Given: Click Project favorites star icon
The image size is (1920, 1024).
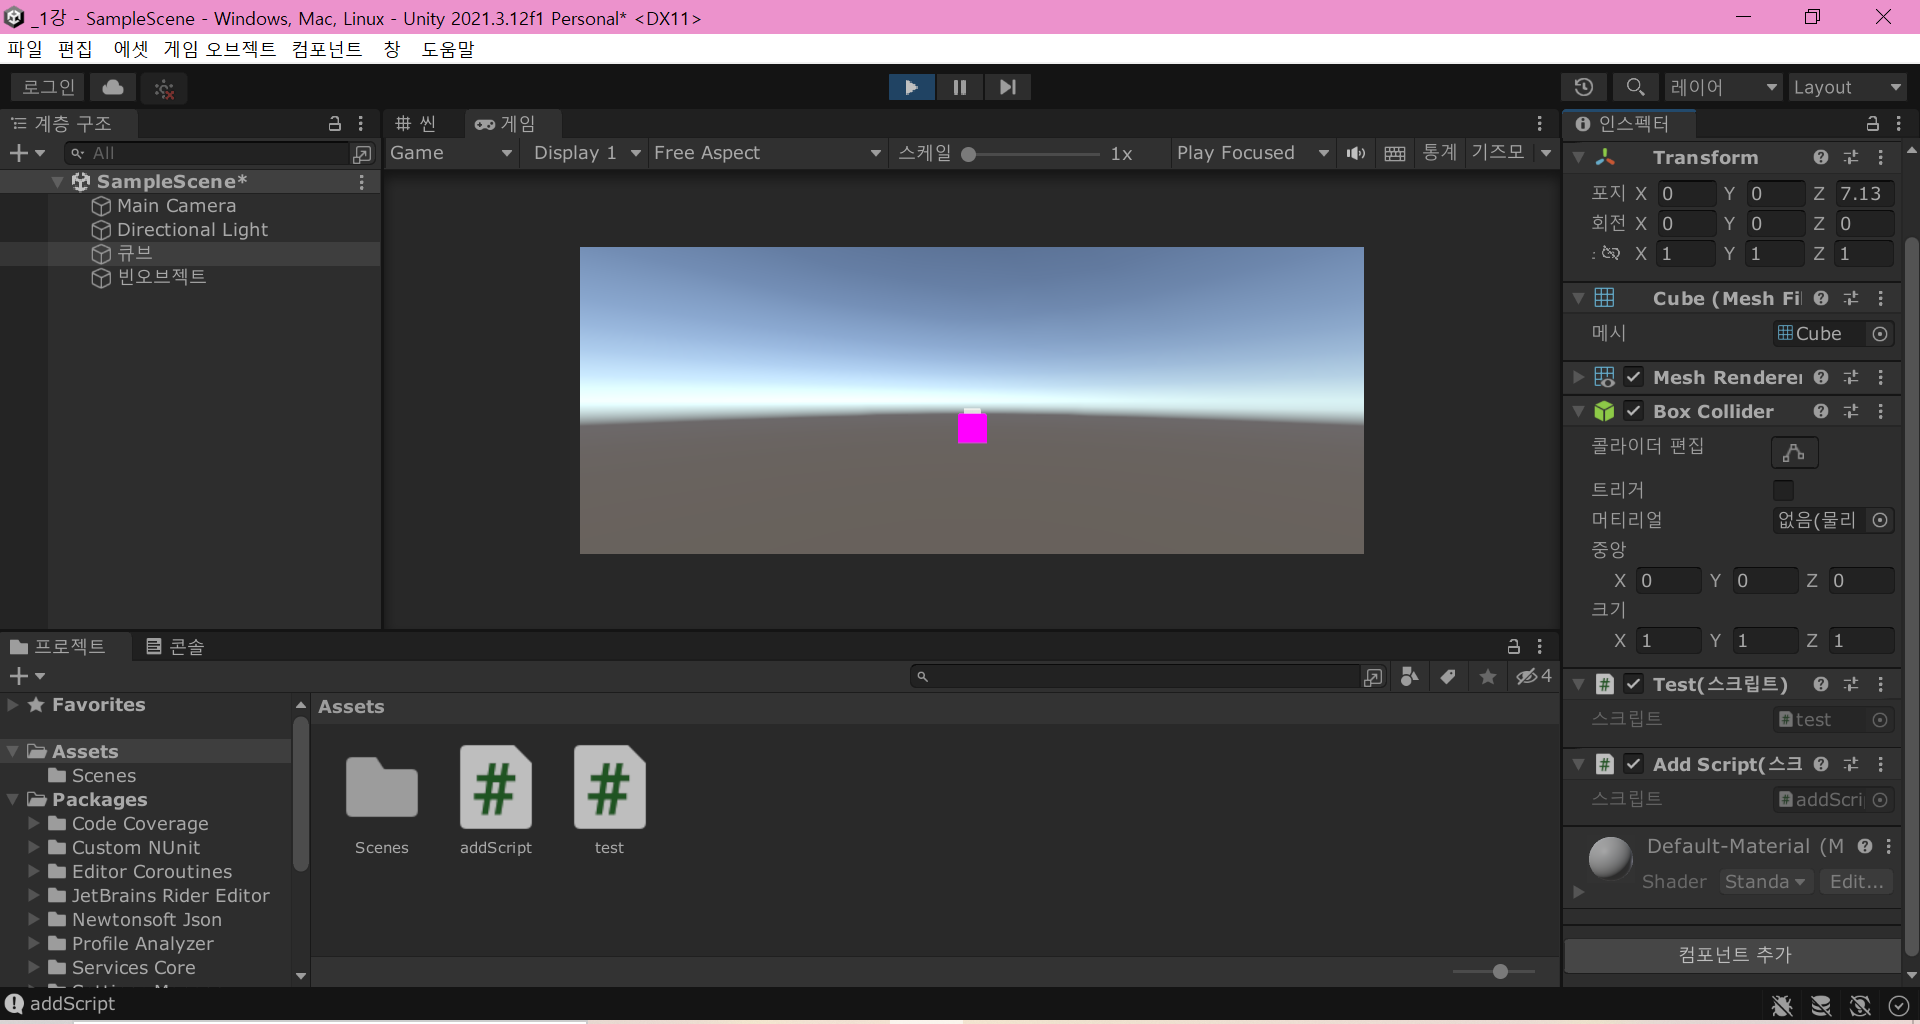Looking at the screenshot, I should tap(1488, 677).
